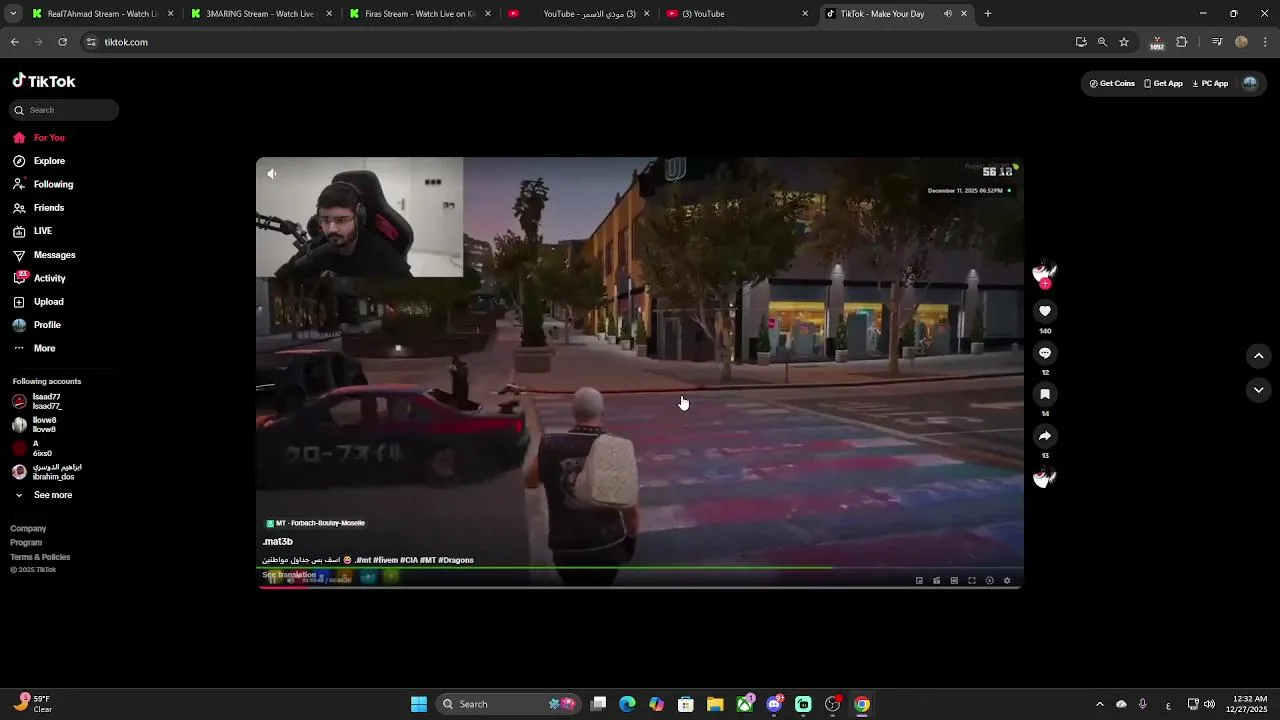
Task: Click the tiktok.com address bar
Action: (580, 42)
